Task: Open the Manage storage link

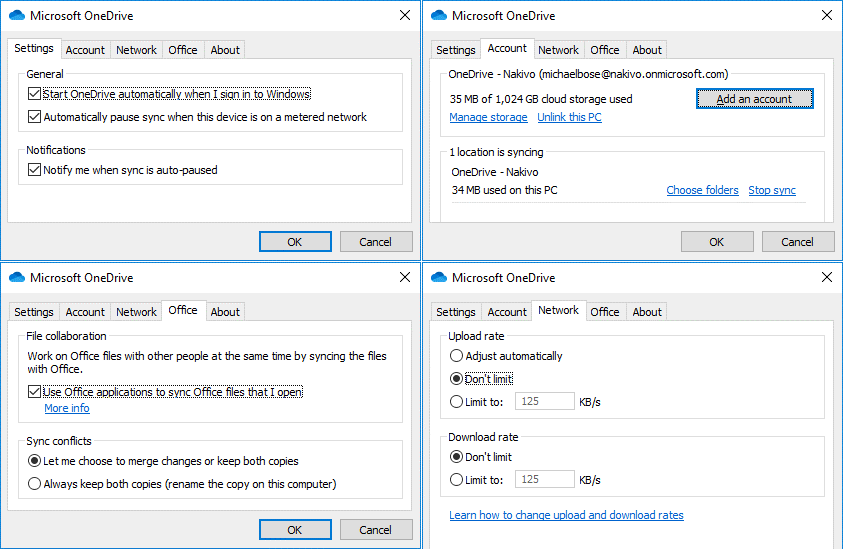Action: (x=488, y=117)
